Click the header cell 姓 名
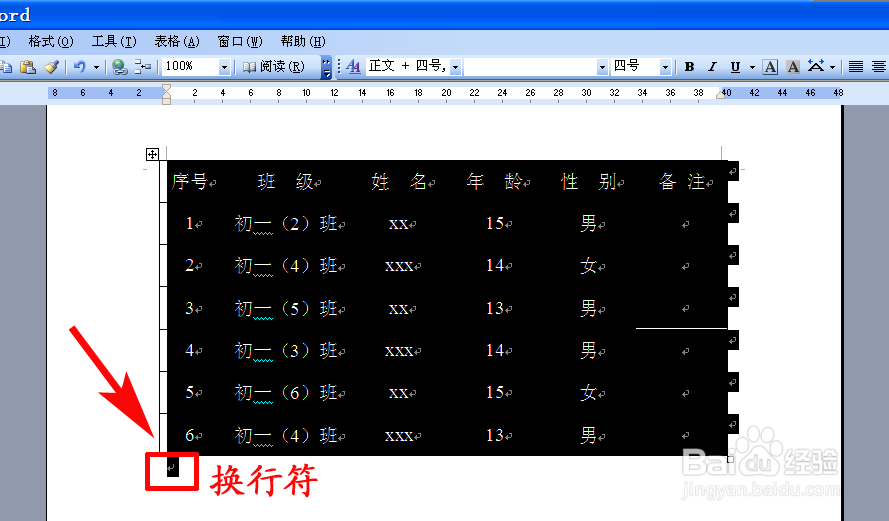889x521 pixels. pyautogui.click(x=399, y=181)
